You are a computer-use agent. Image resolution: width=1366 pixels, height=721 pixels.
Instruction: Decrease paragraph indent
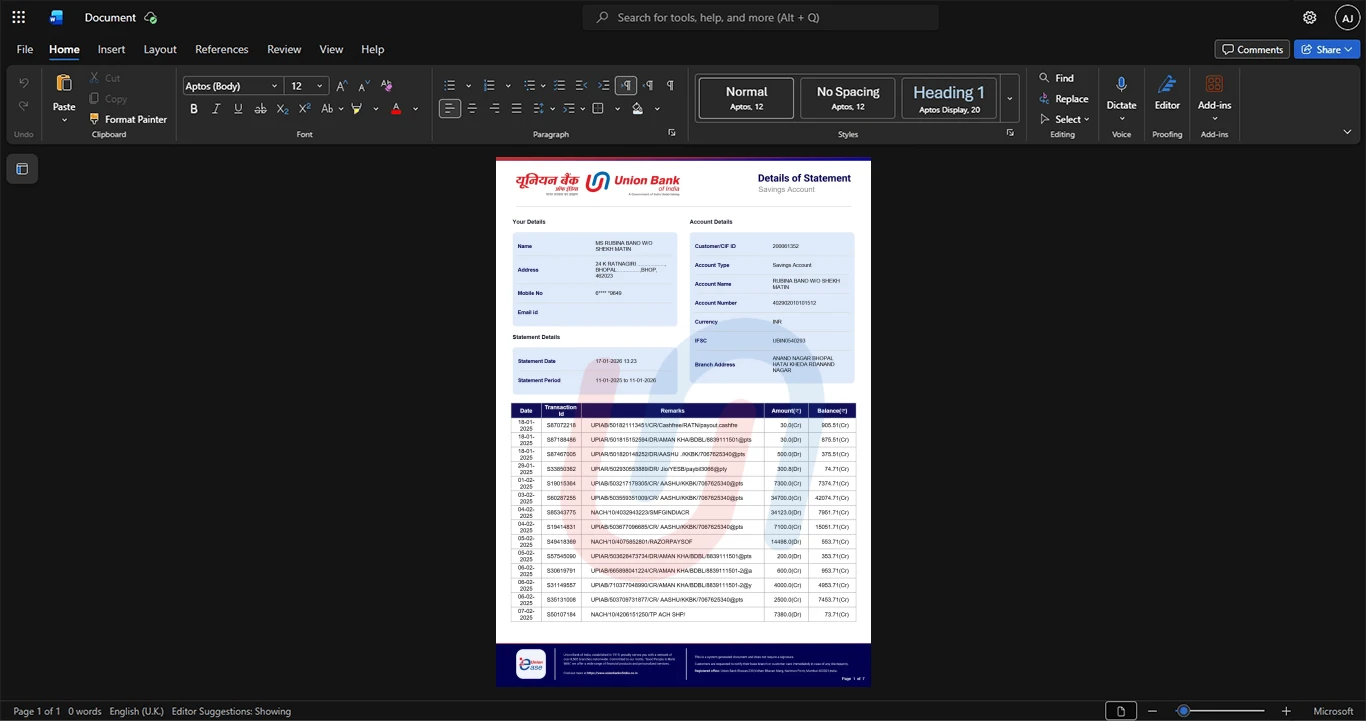coord(581,86)
